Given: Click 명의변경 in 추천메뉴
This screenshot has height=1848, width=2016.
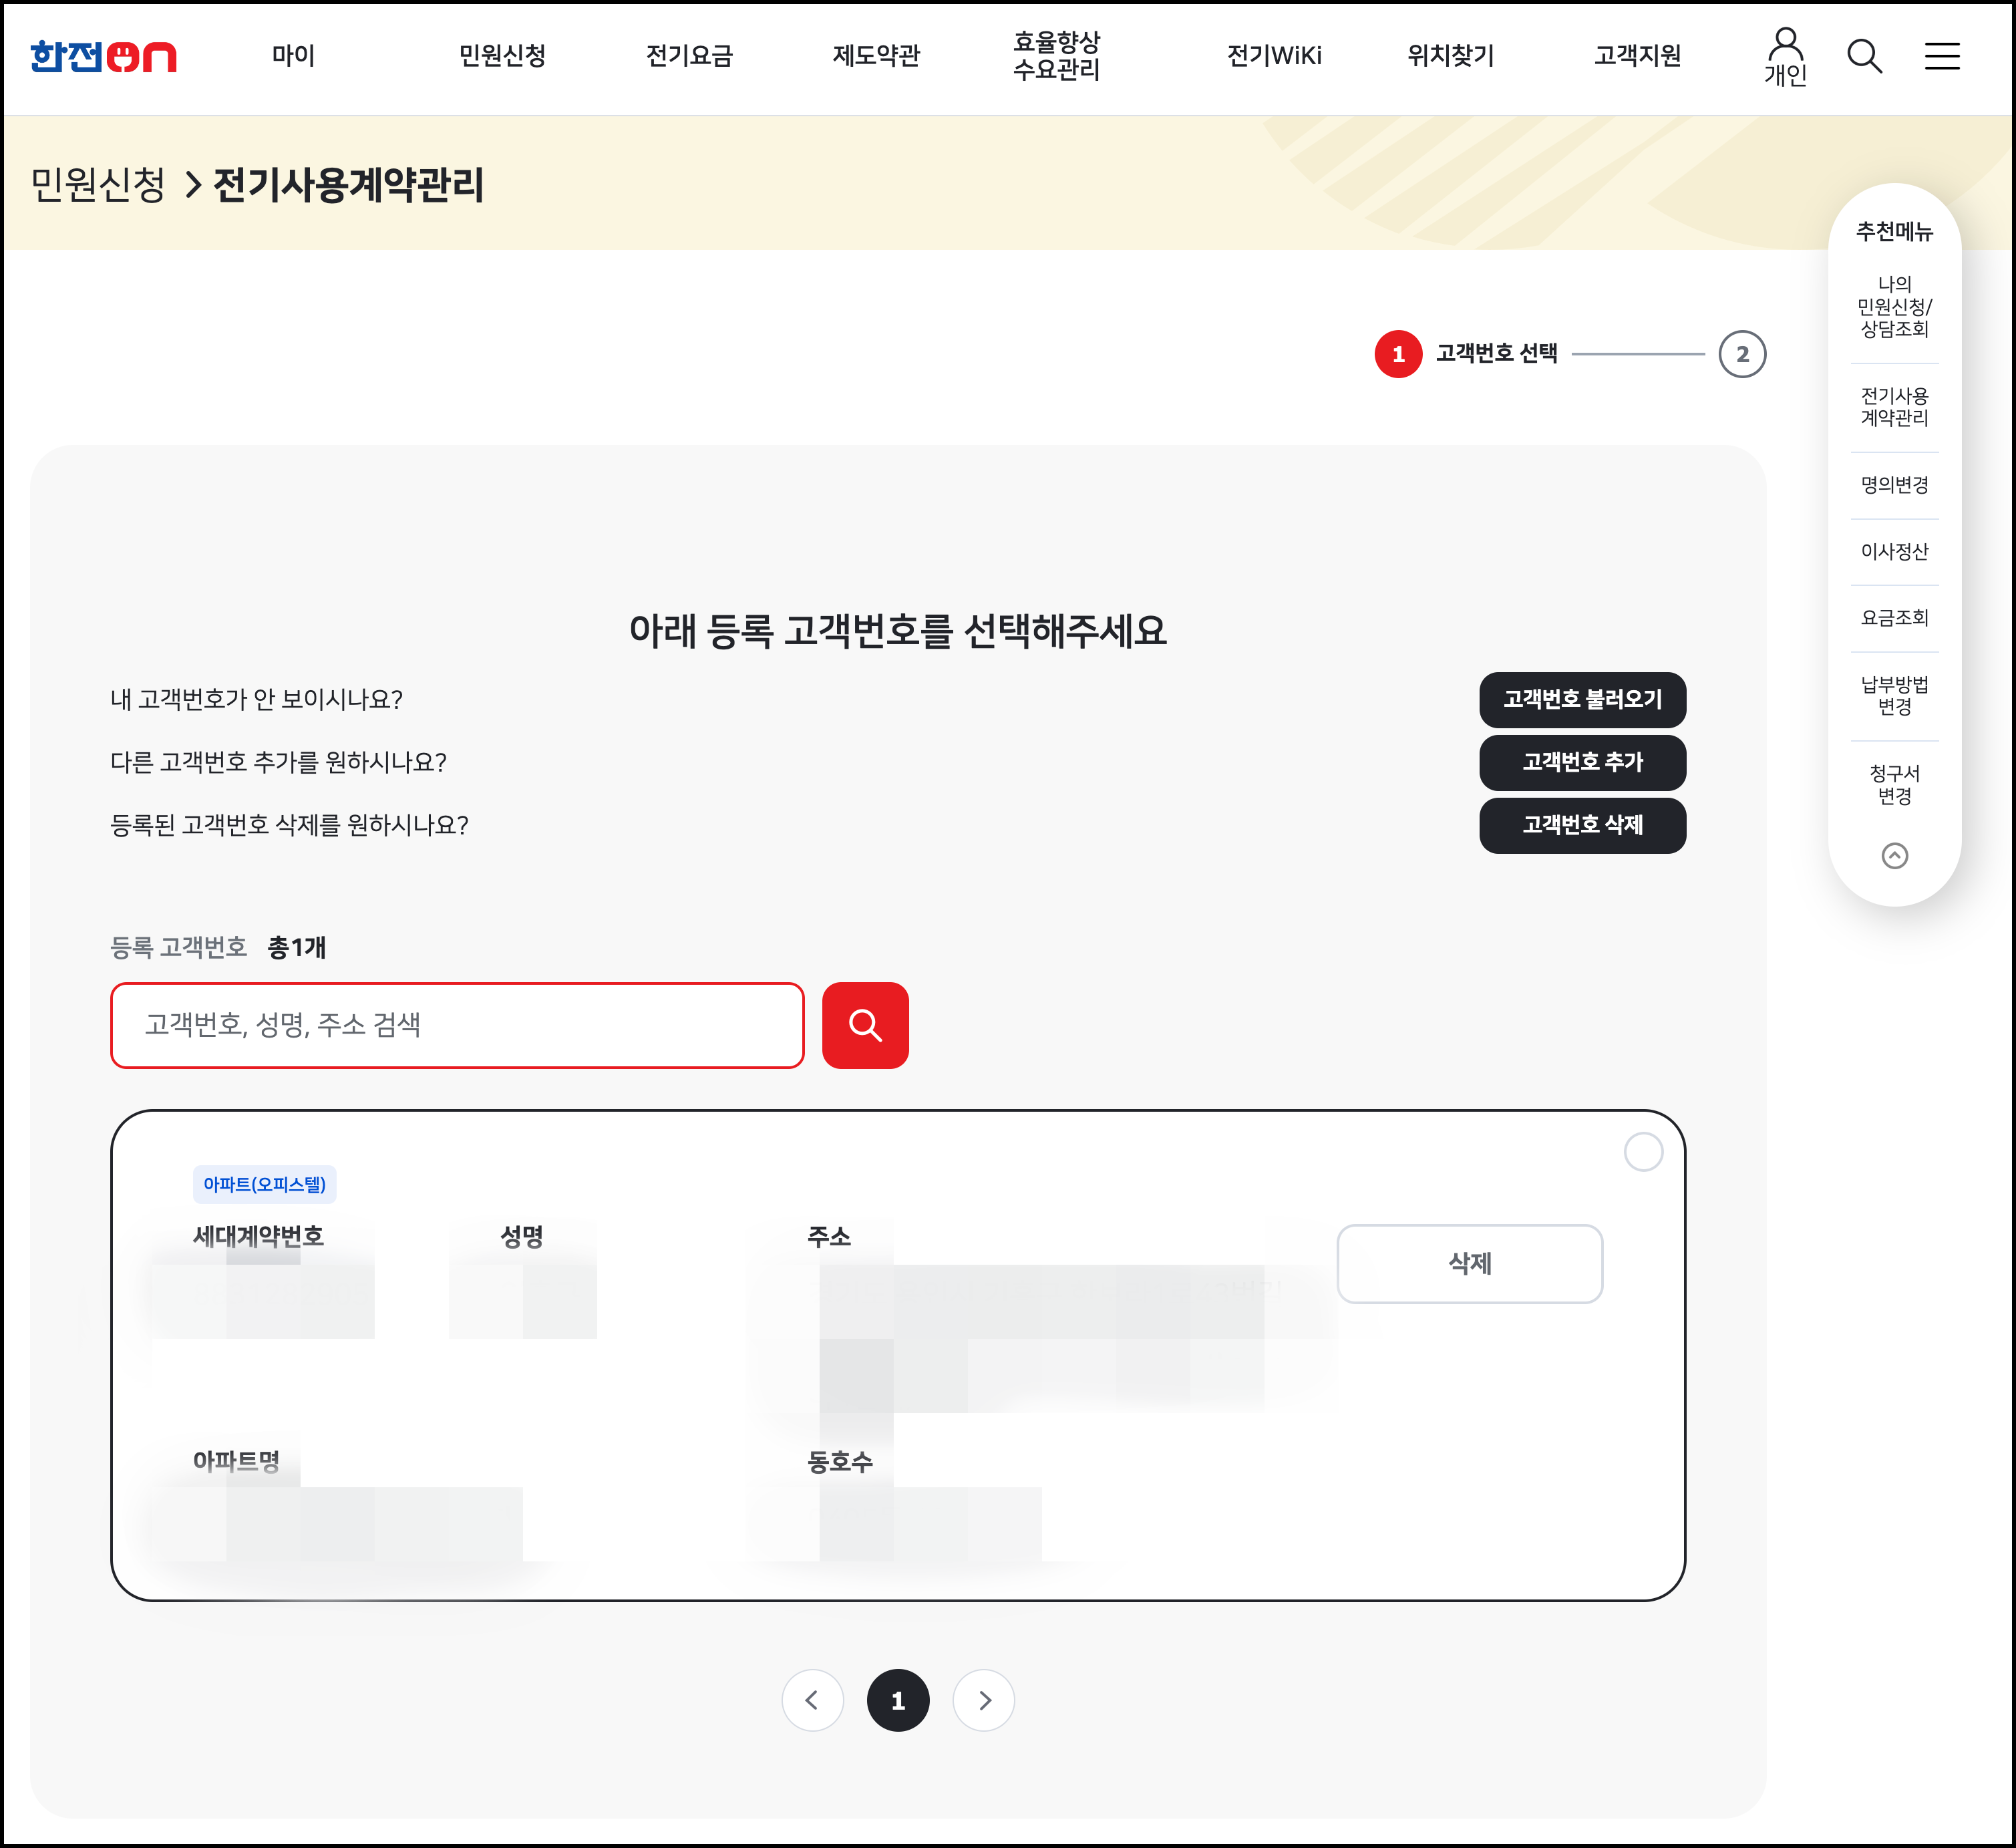Looking at the screenshot, I should [1894, 485].
